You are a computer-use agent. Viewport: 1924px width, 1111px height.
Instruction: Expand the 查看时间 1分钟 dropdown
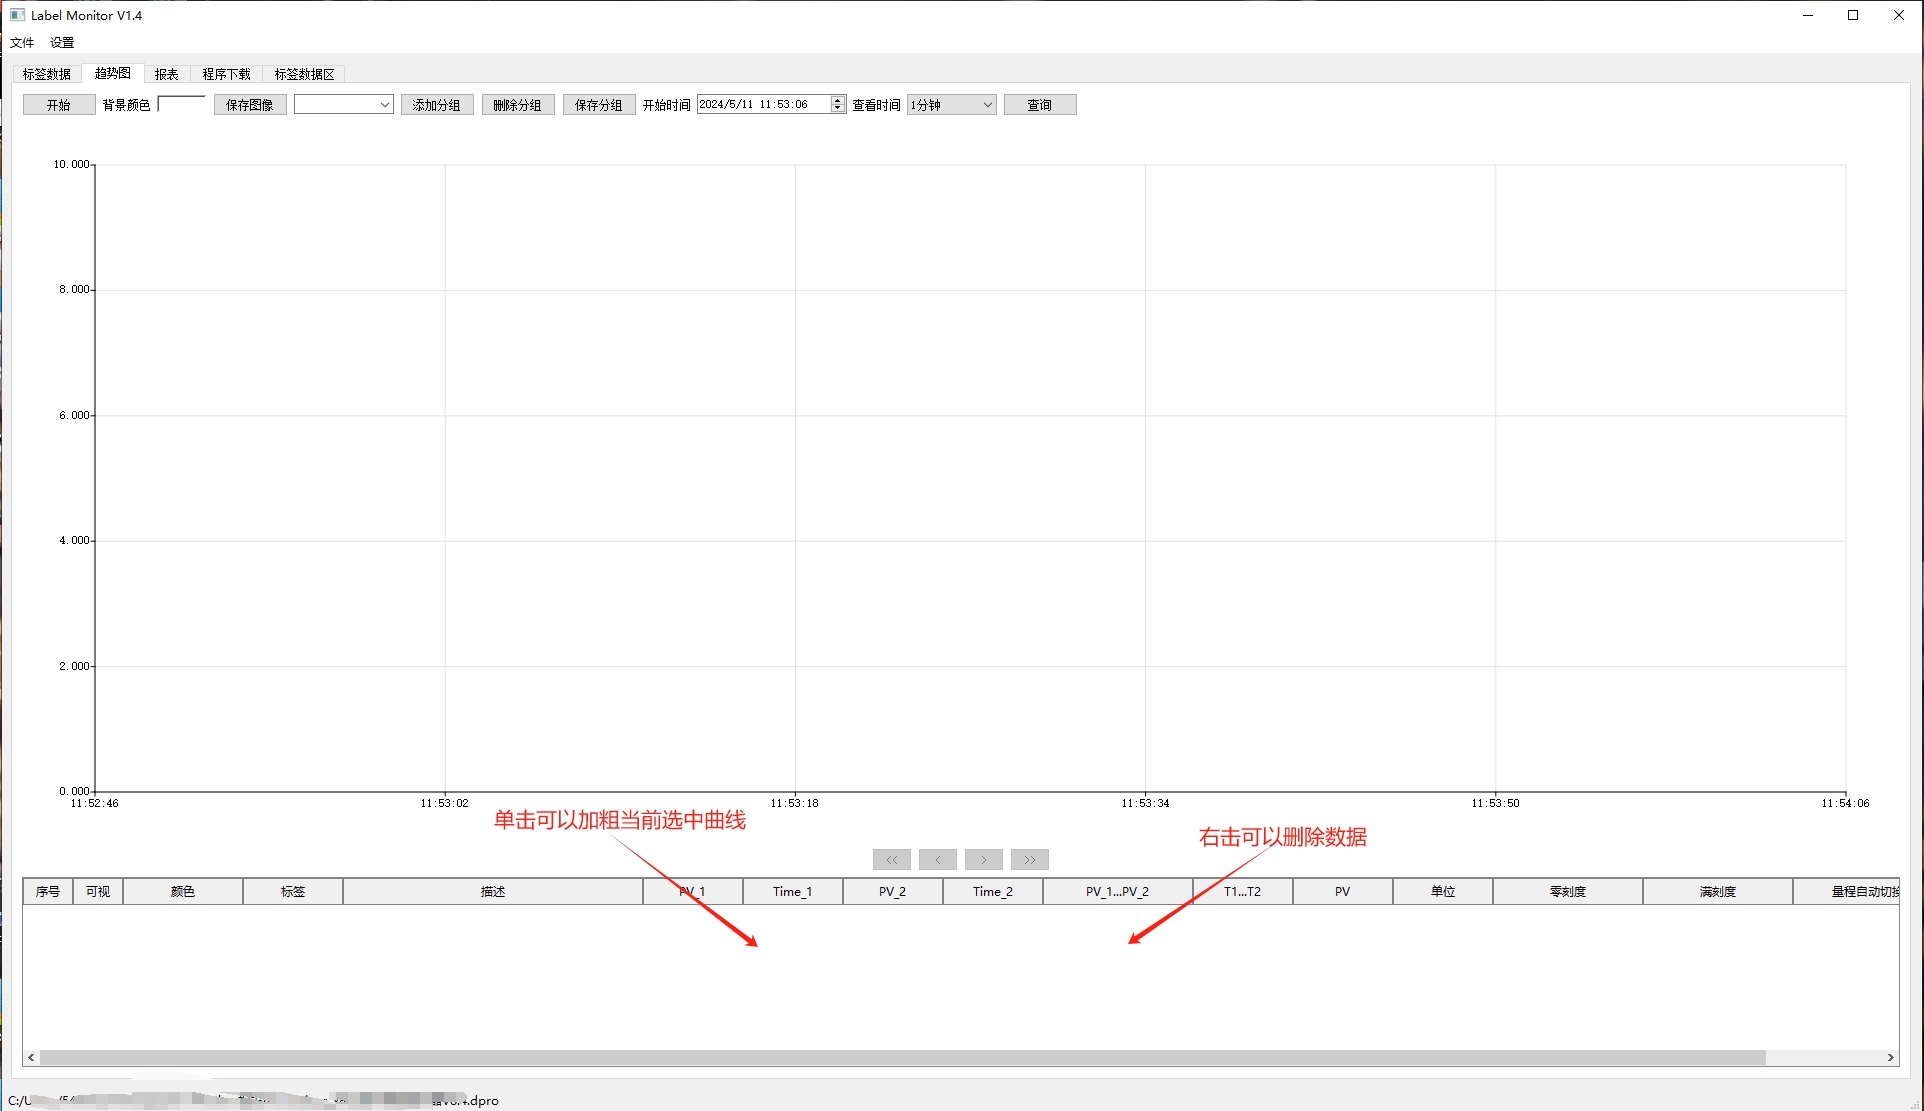[951, 105]
